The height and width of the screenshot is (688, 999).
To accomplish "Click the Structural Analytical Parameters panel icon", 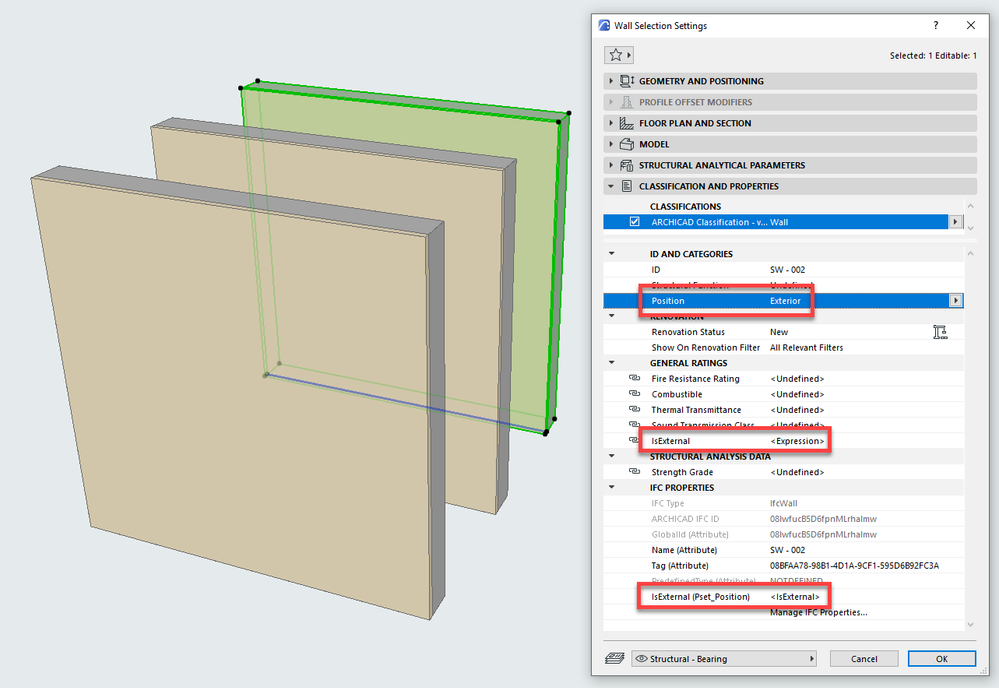I will [x=627, y=165].
